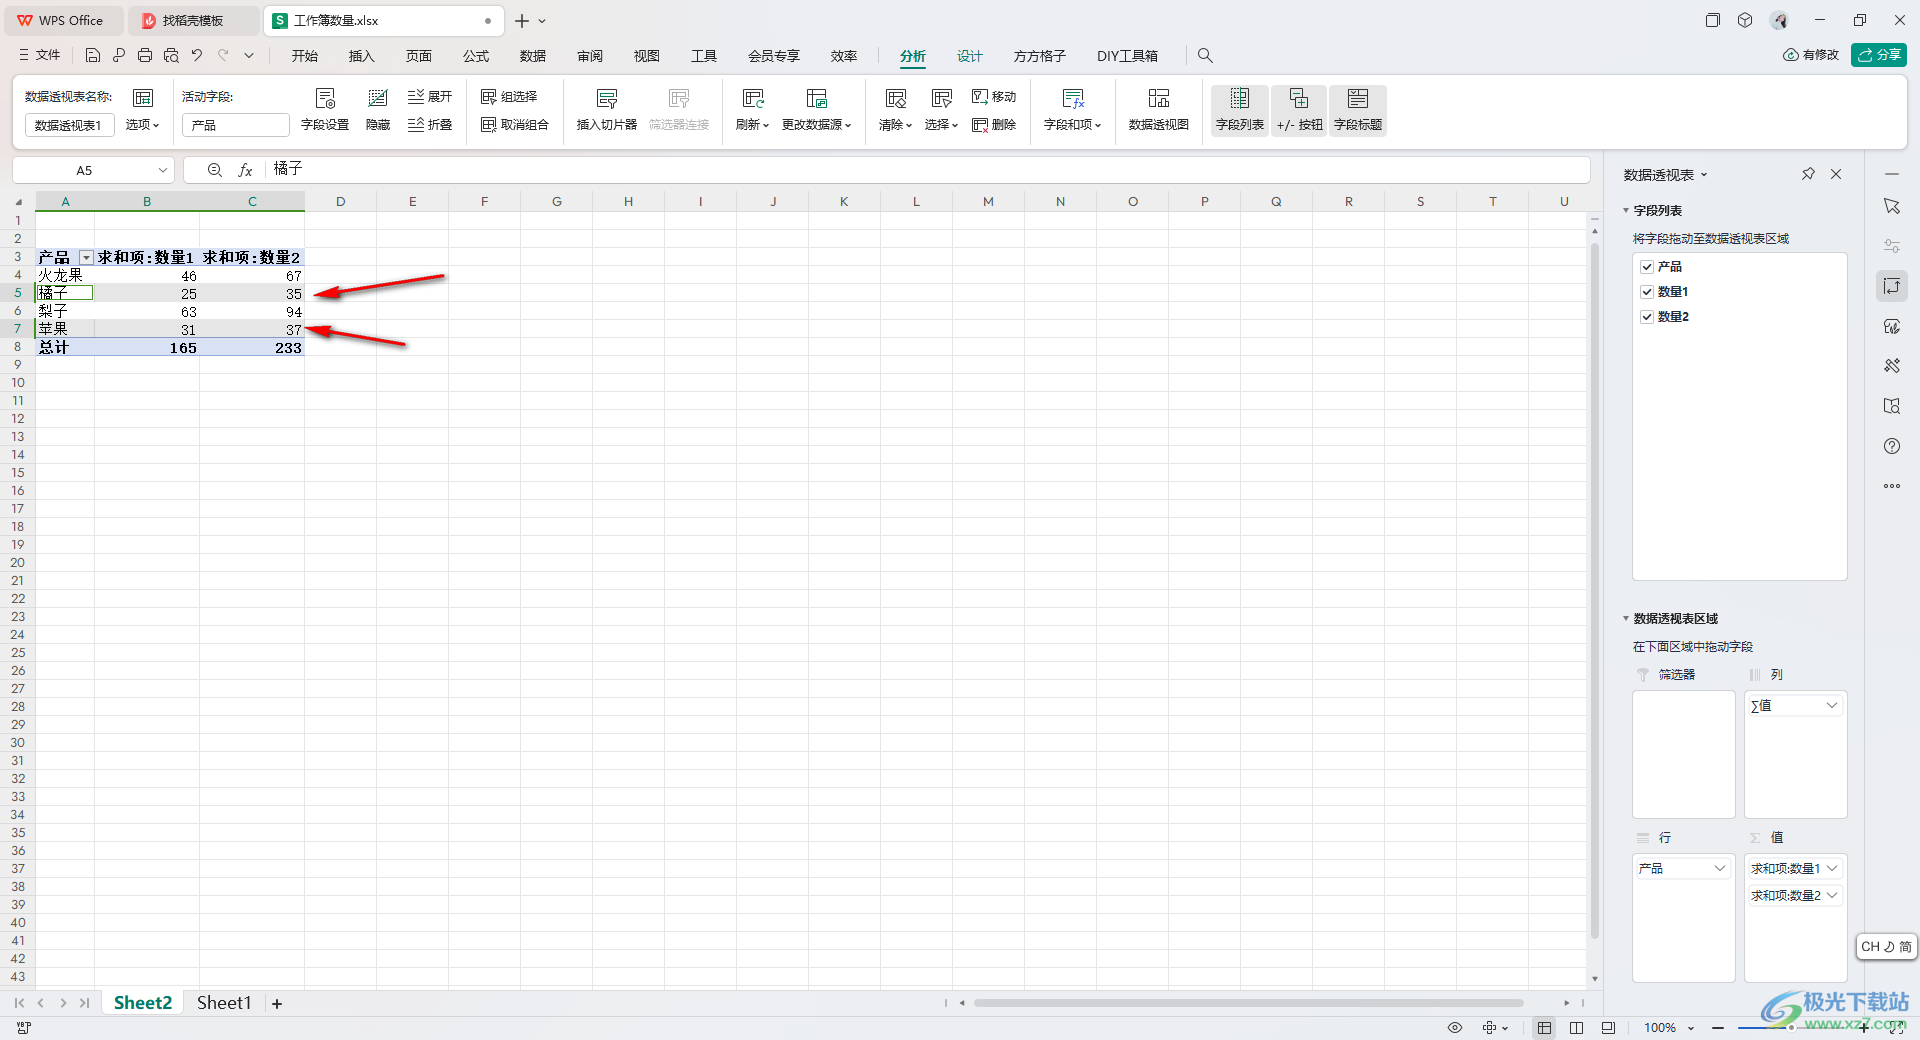Screen dimensions: 1920x1040
Task: Open 产品 filter dropdown in cell A3
Action: coord(86,258)
